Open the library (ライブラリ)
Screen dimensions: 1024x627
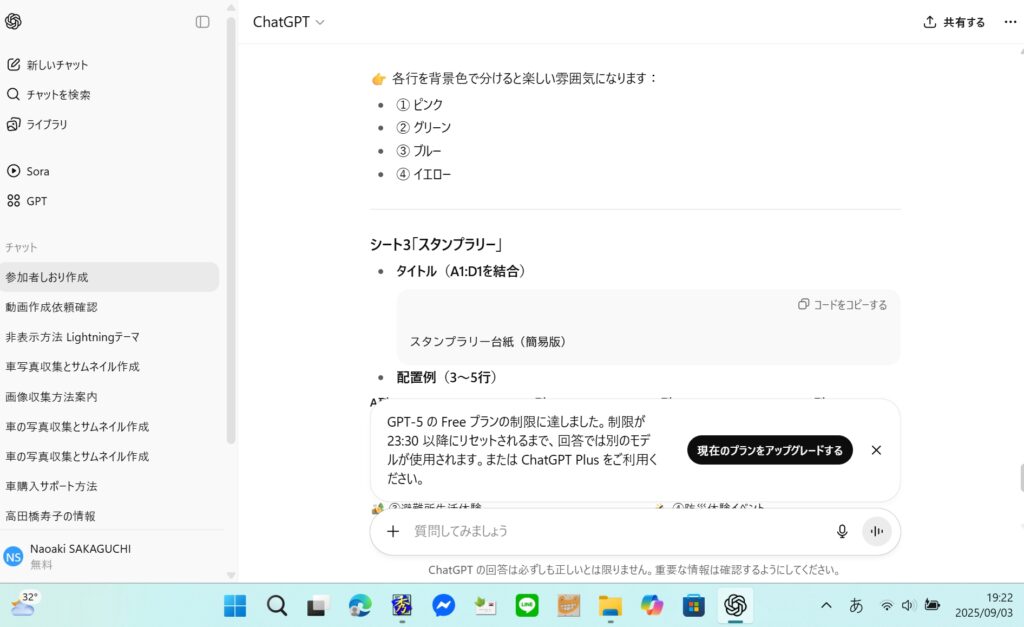pyautogui.click(x=37, y=124)
